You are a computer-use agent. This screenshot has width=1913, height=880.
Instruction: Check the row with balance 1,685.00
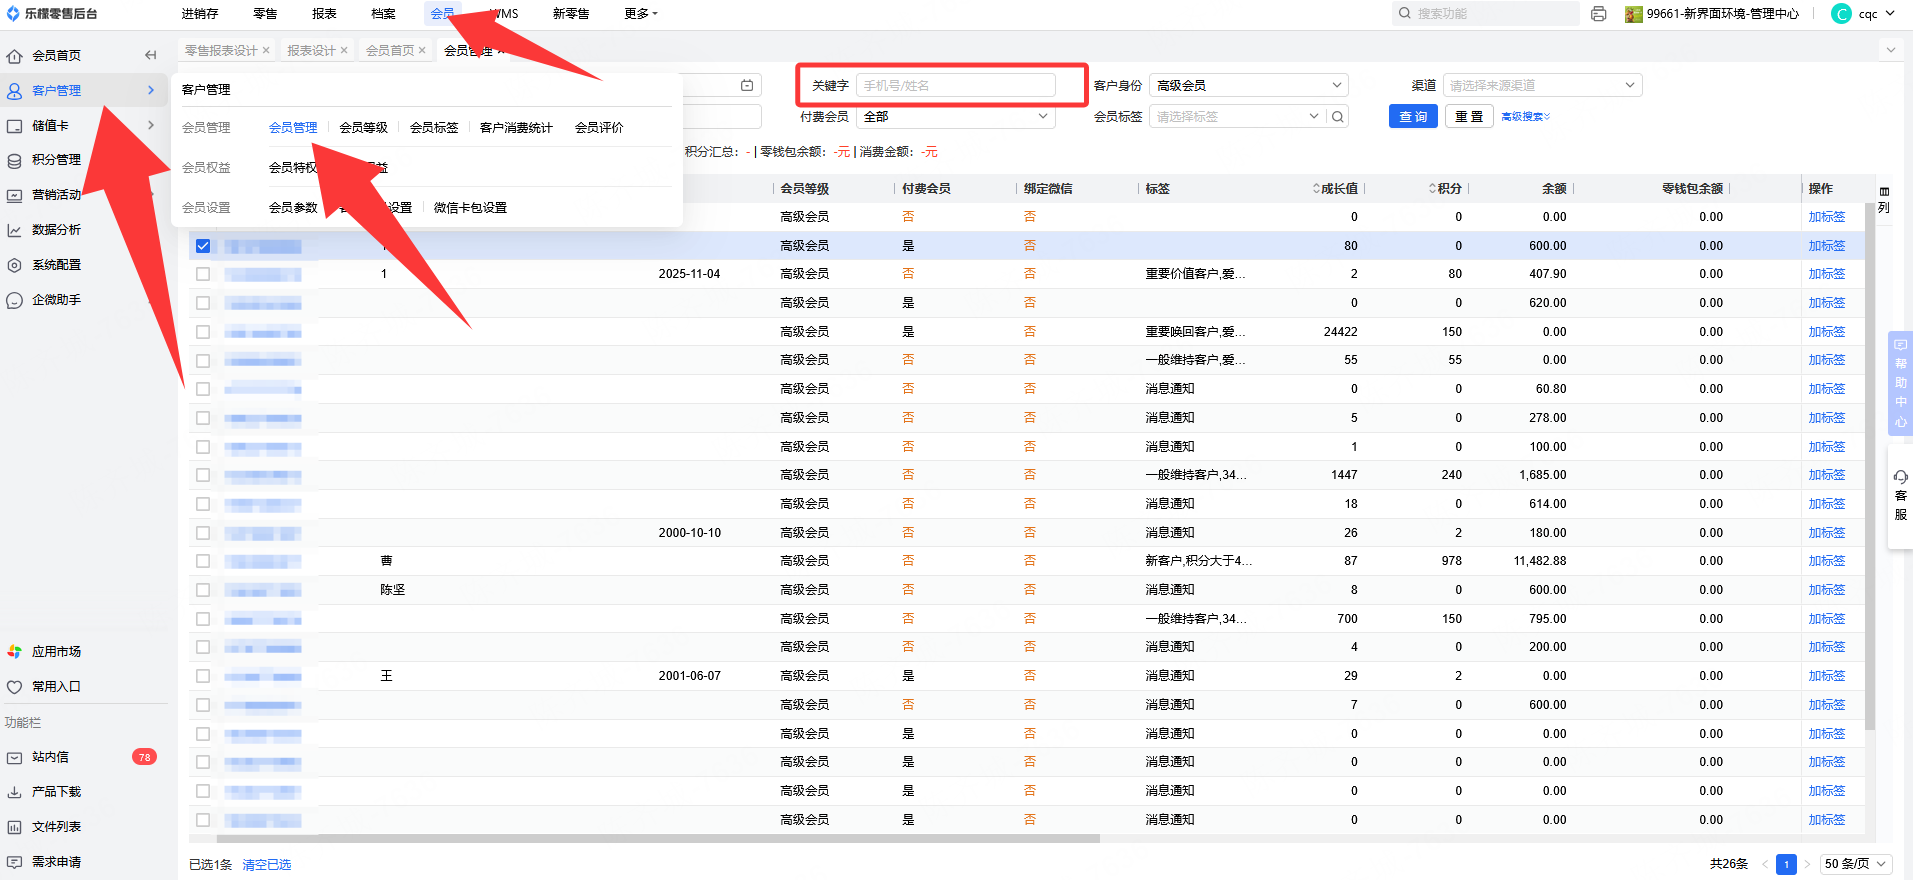click(x=203, y=475)
